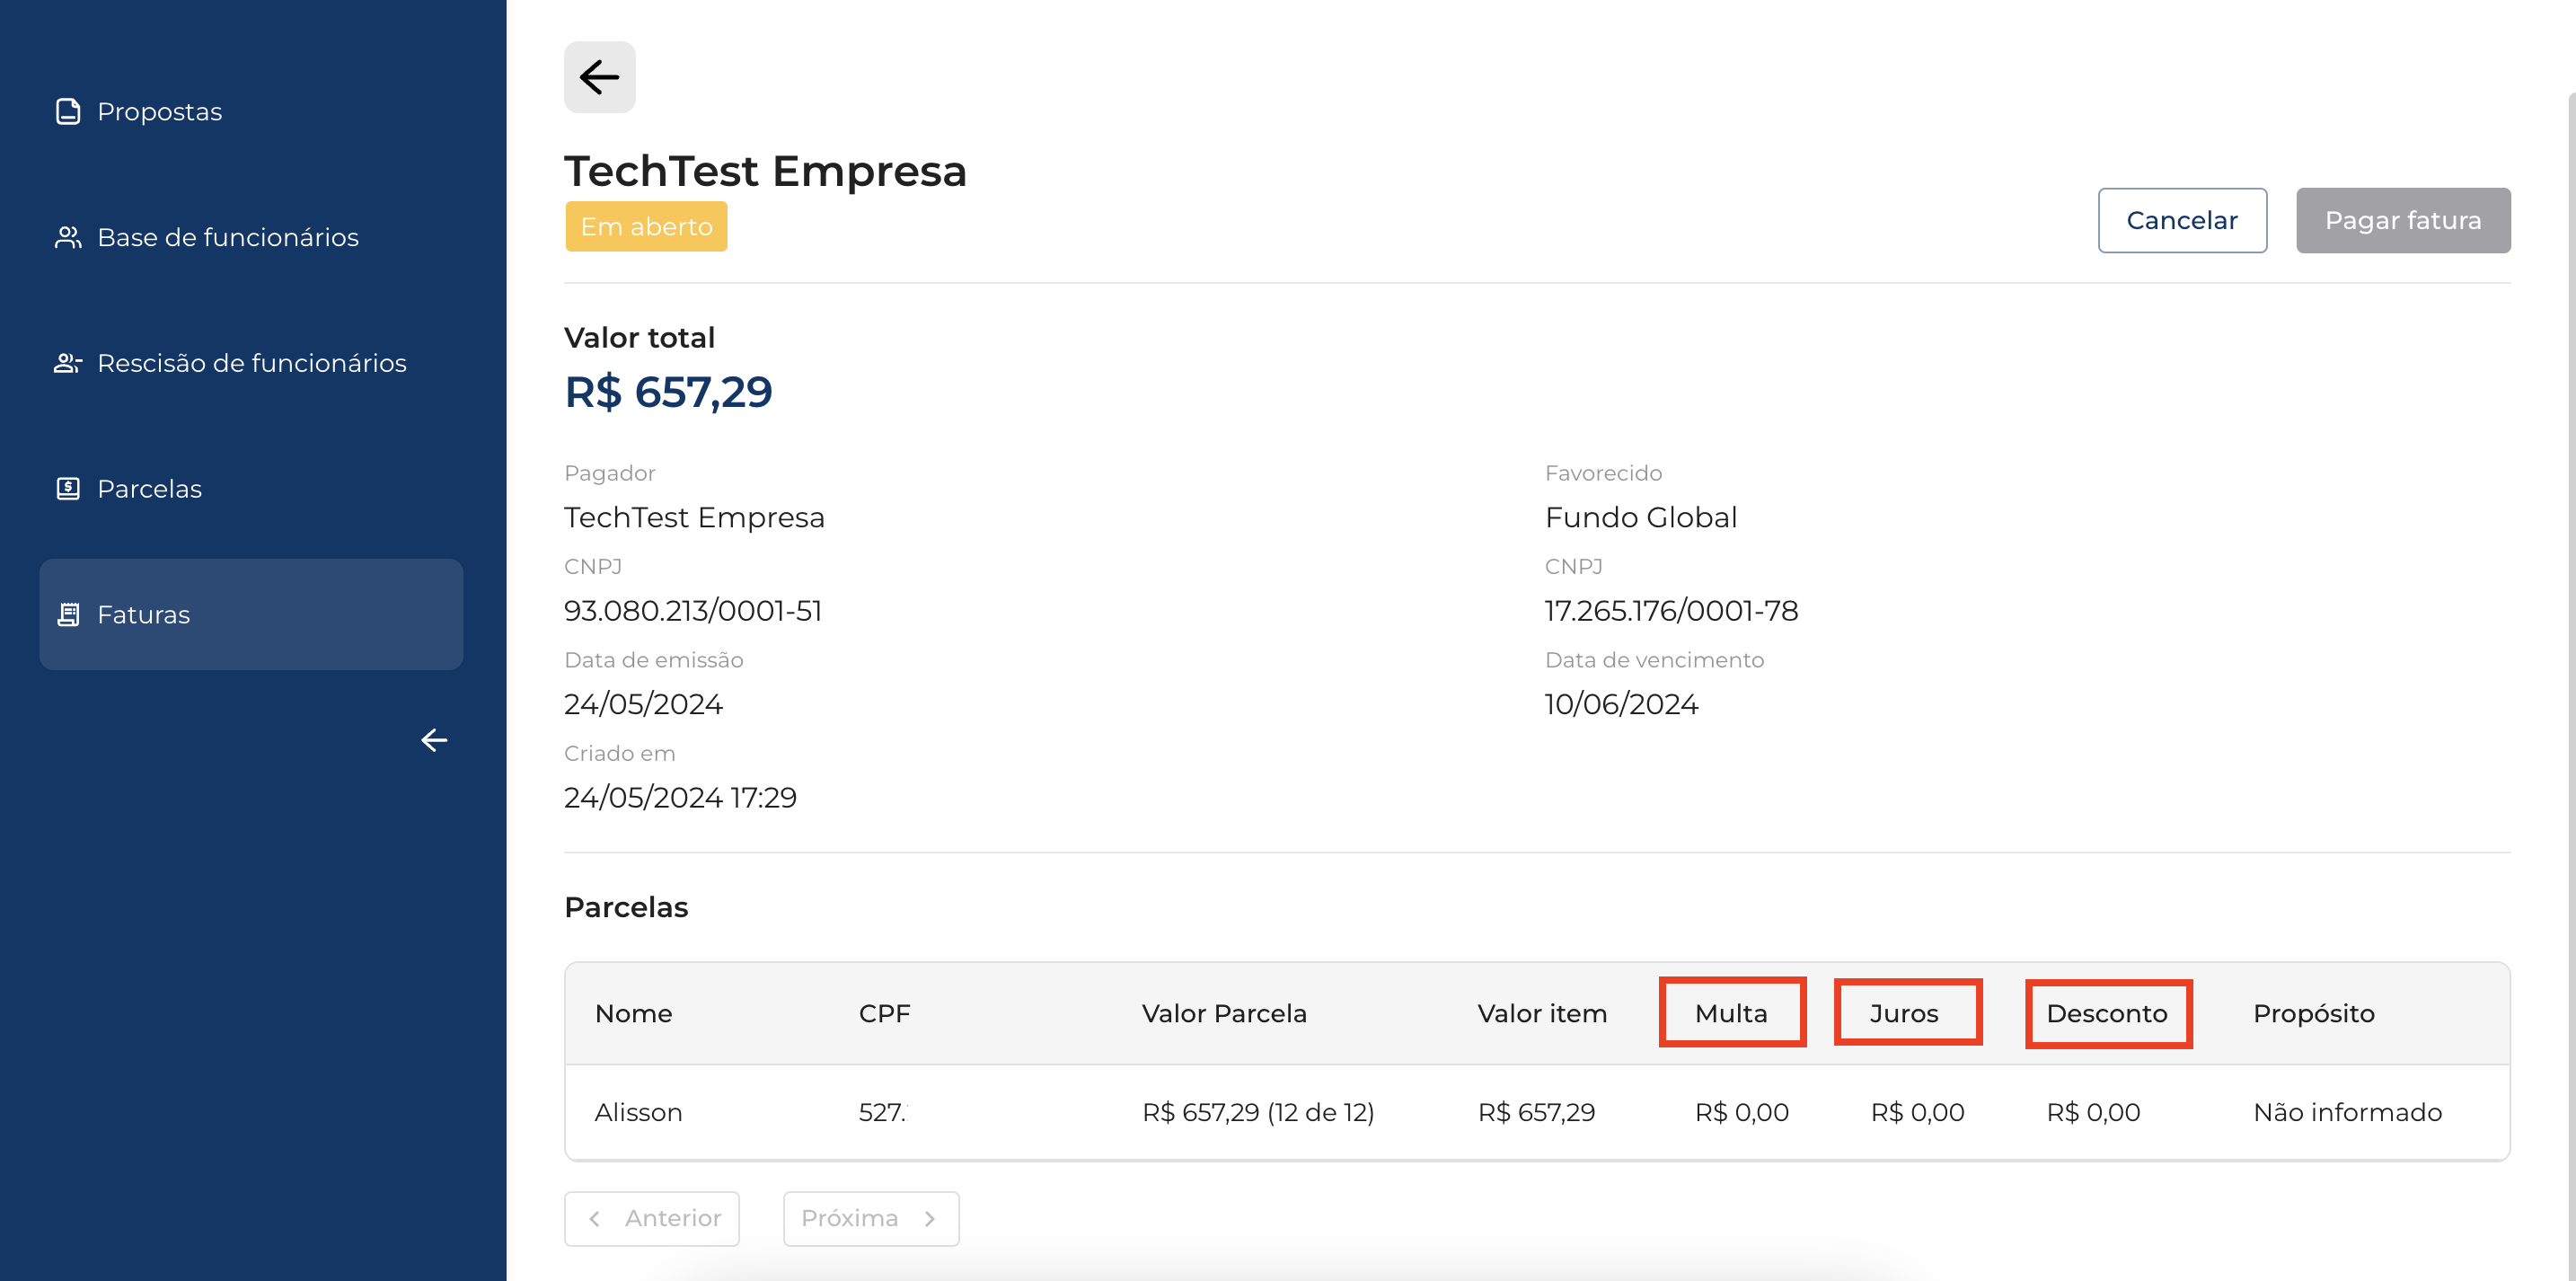Click the chevron on the Anterior button
The image size is (2576, 1281).
coord(595,1218)
